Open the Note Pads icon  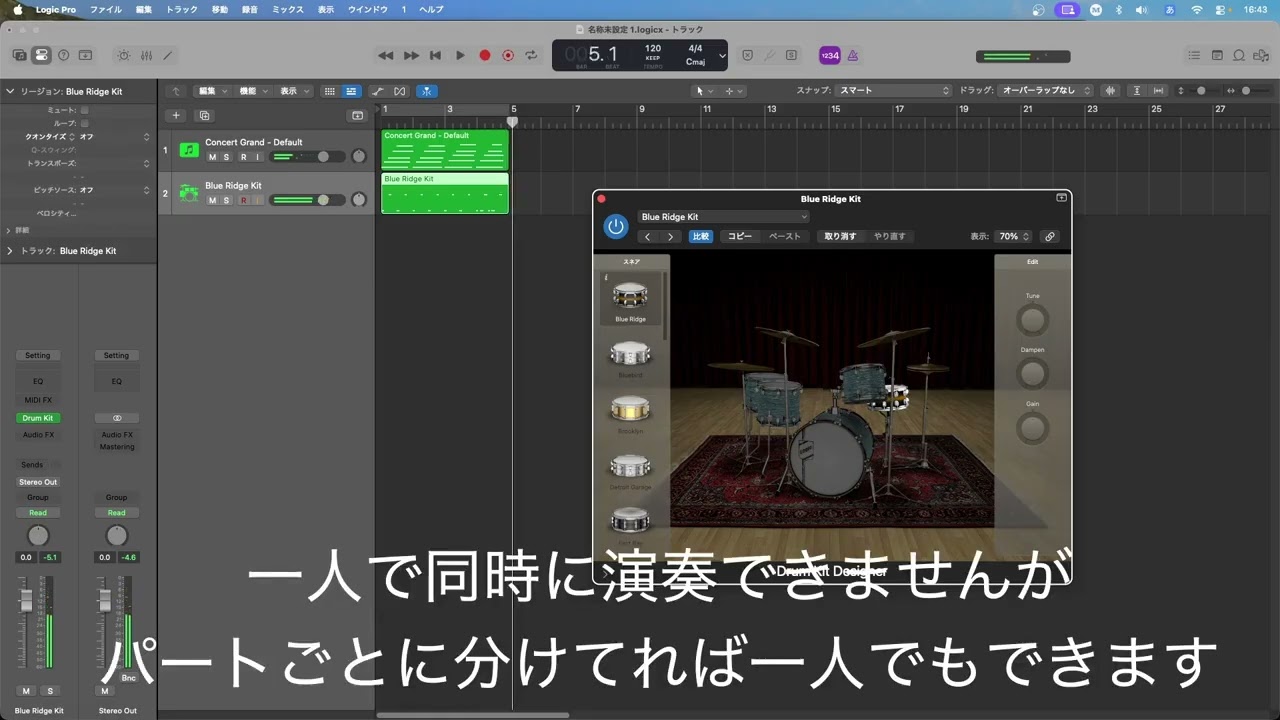point(1217,56)
